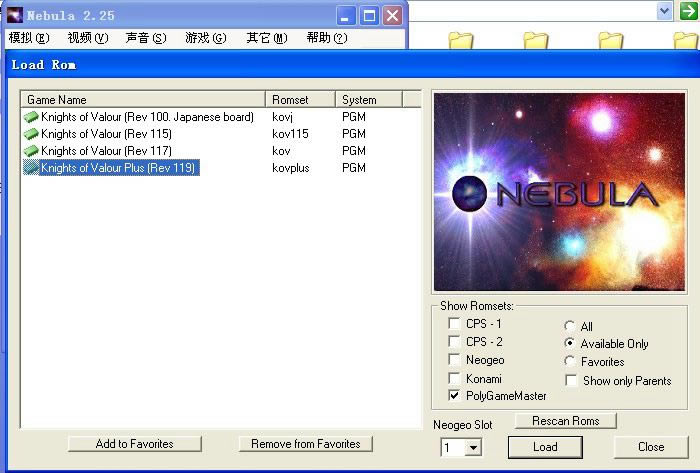700x473 pixels.
Task: Click ROM icon beside Knights of Valour Rev 117
Action: (x=31, y=151)
